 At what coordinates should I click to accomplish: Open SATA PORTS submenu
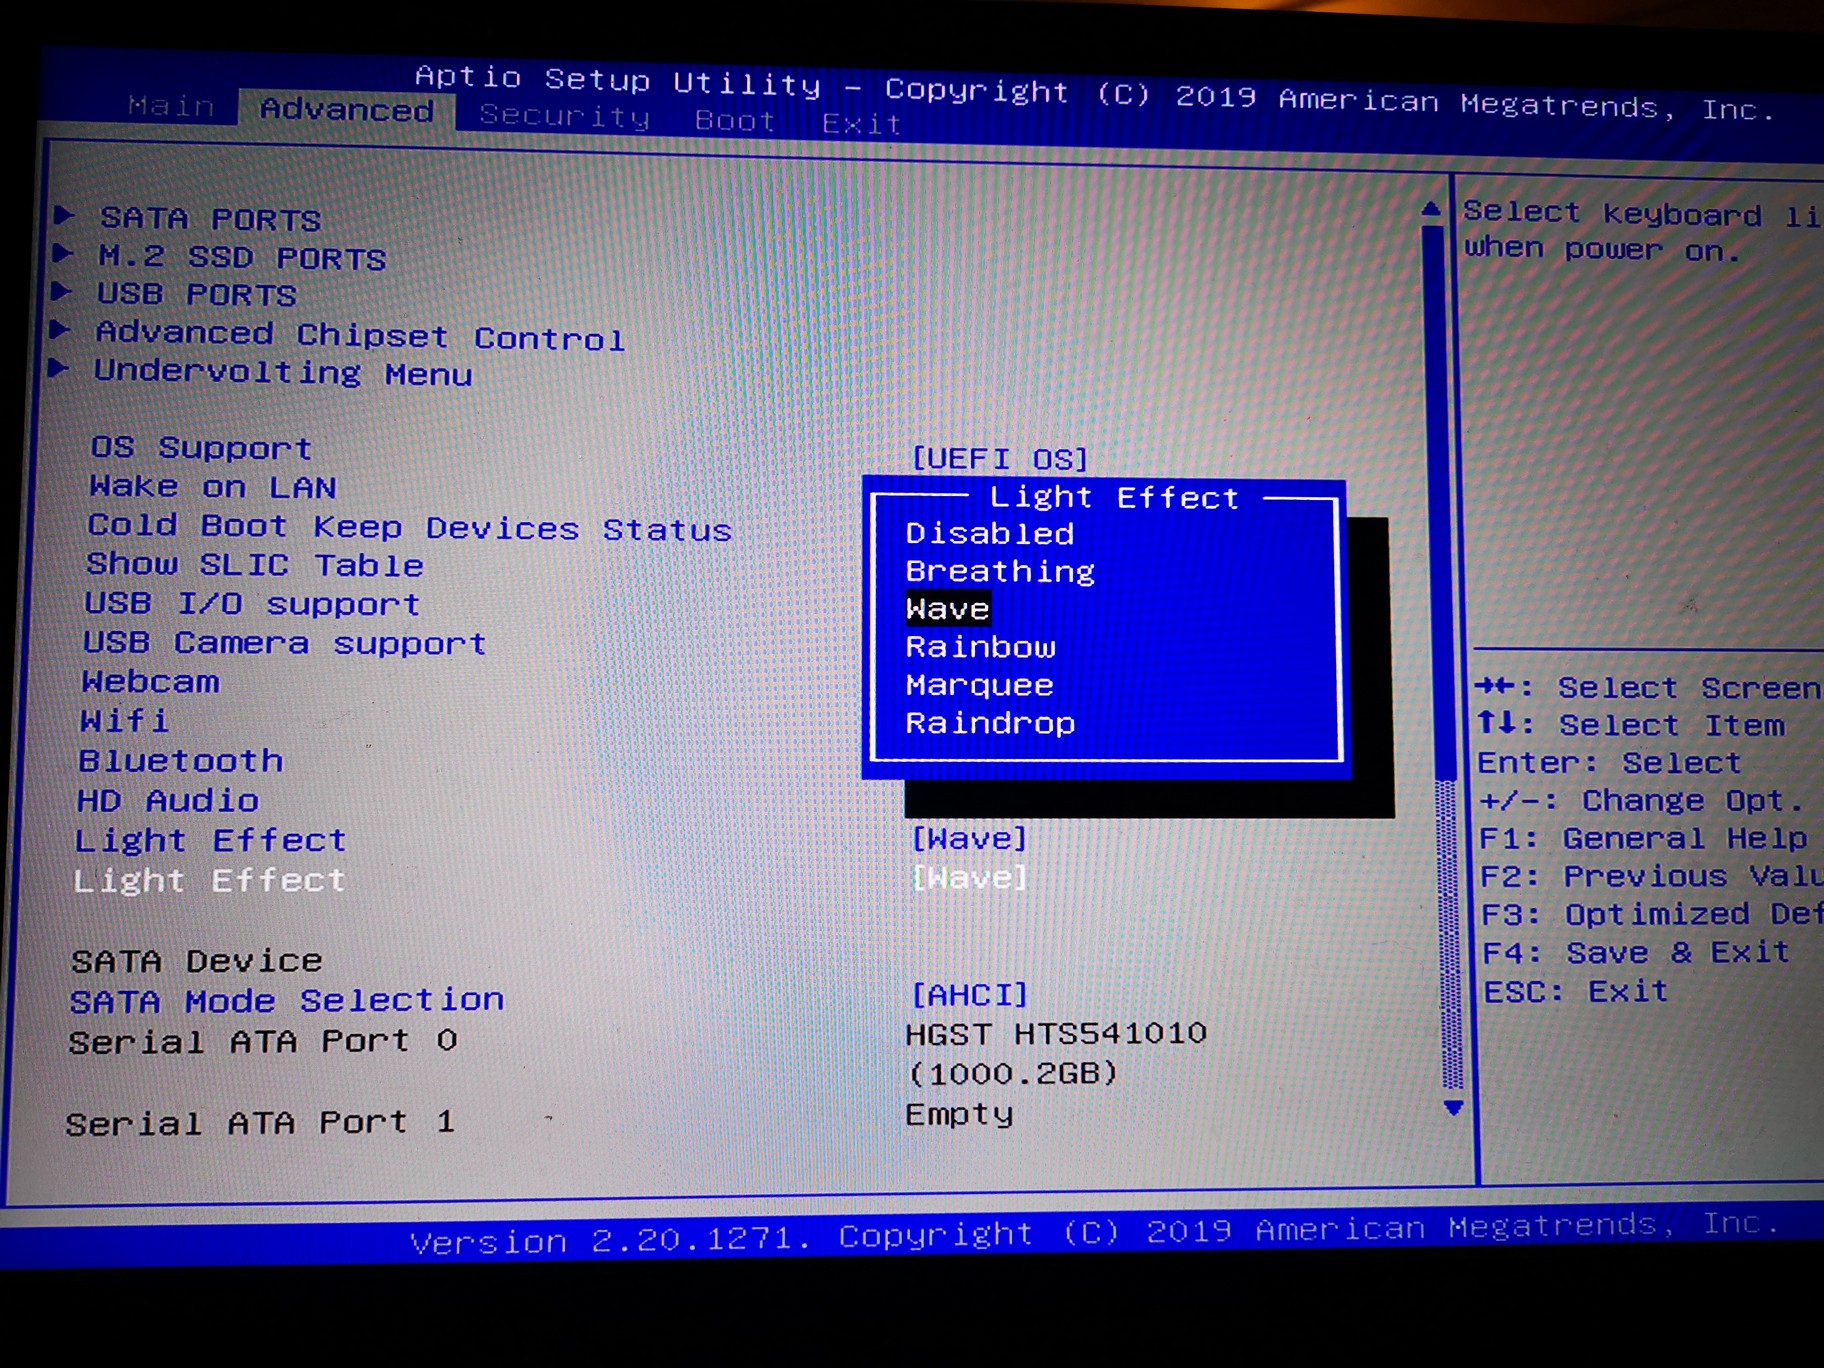click(210, 218)
